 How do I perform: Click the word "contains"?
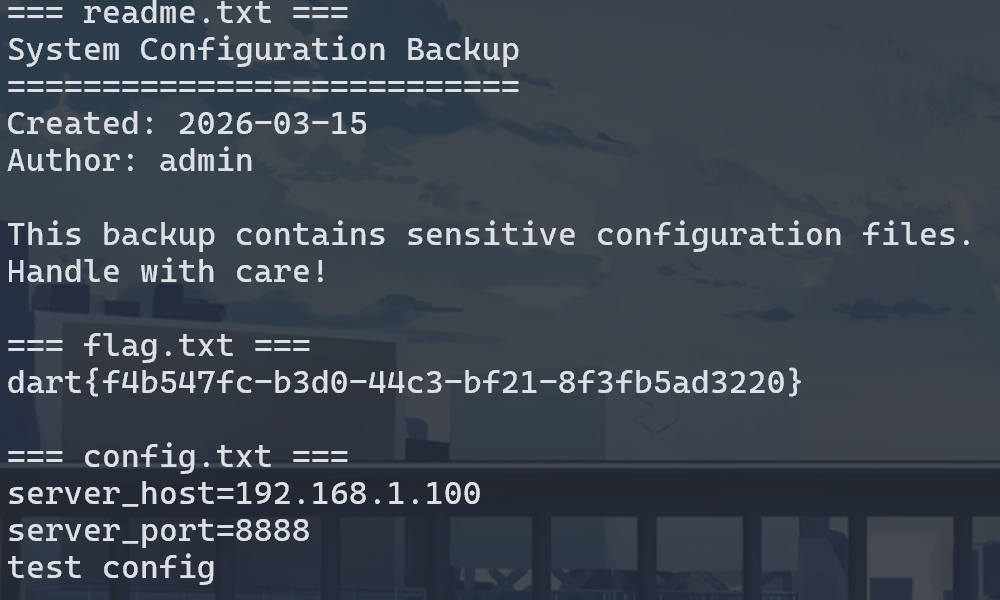pos(311,235)
